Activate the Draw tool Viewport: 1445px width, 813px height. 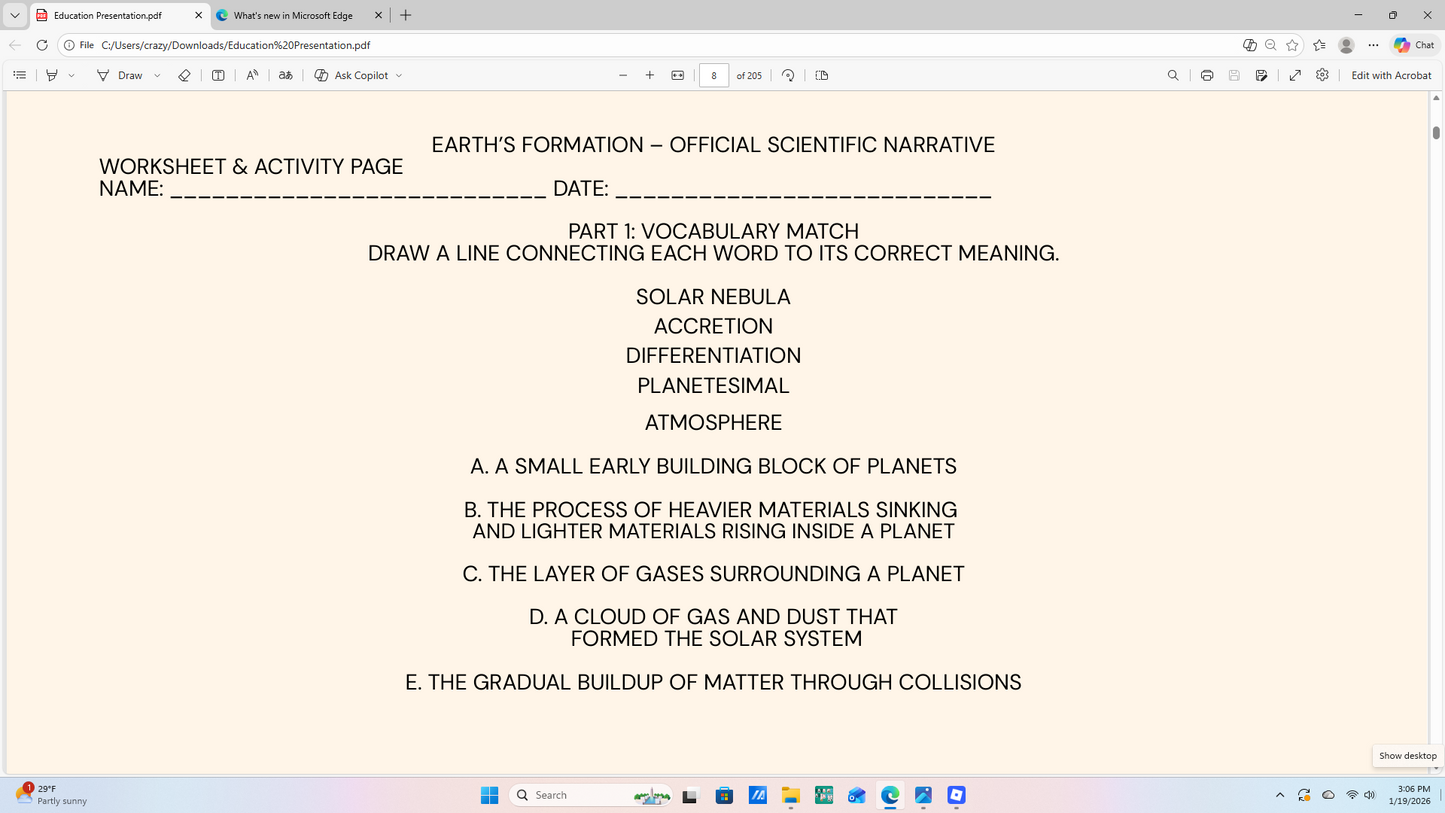(120, 75)
